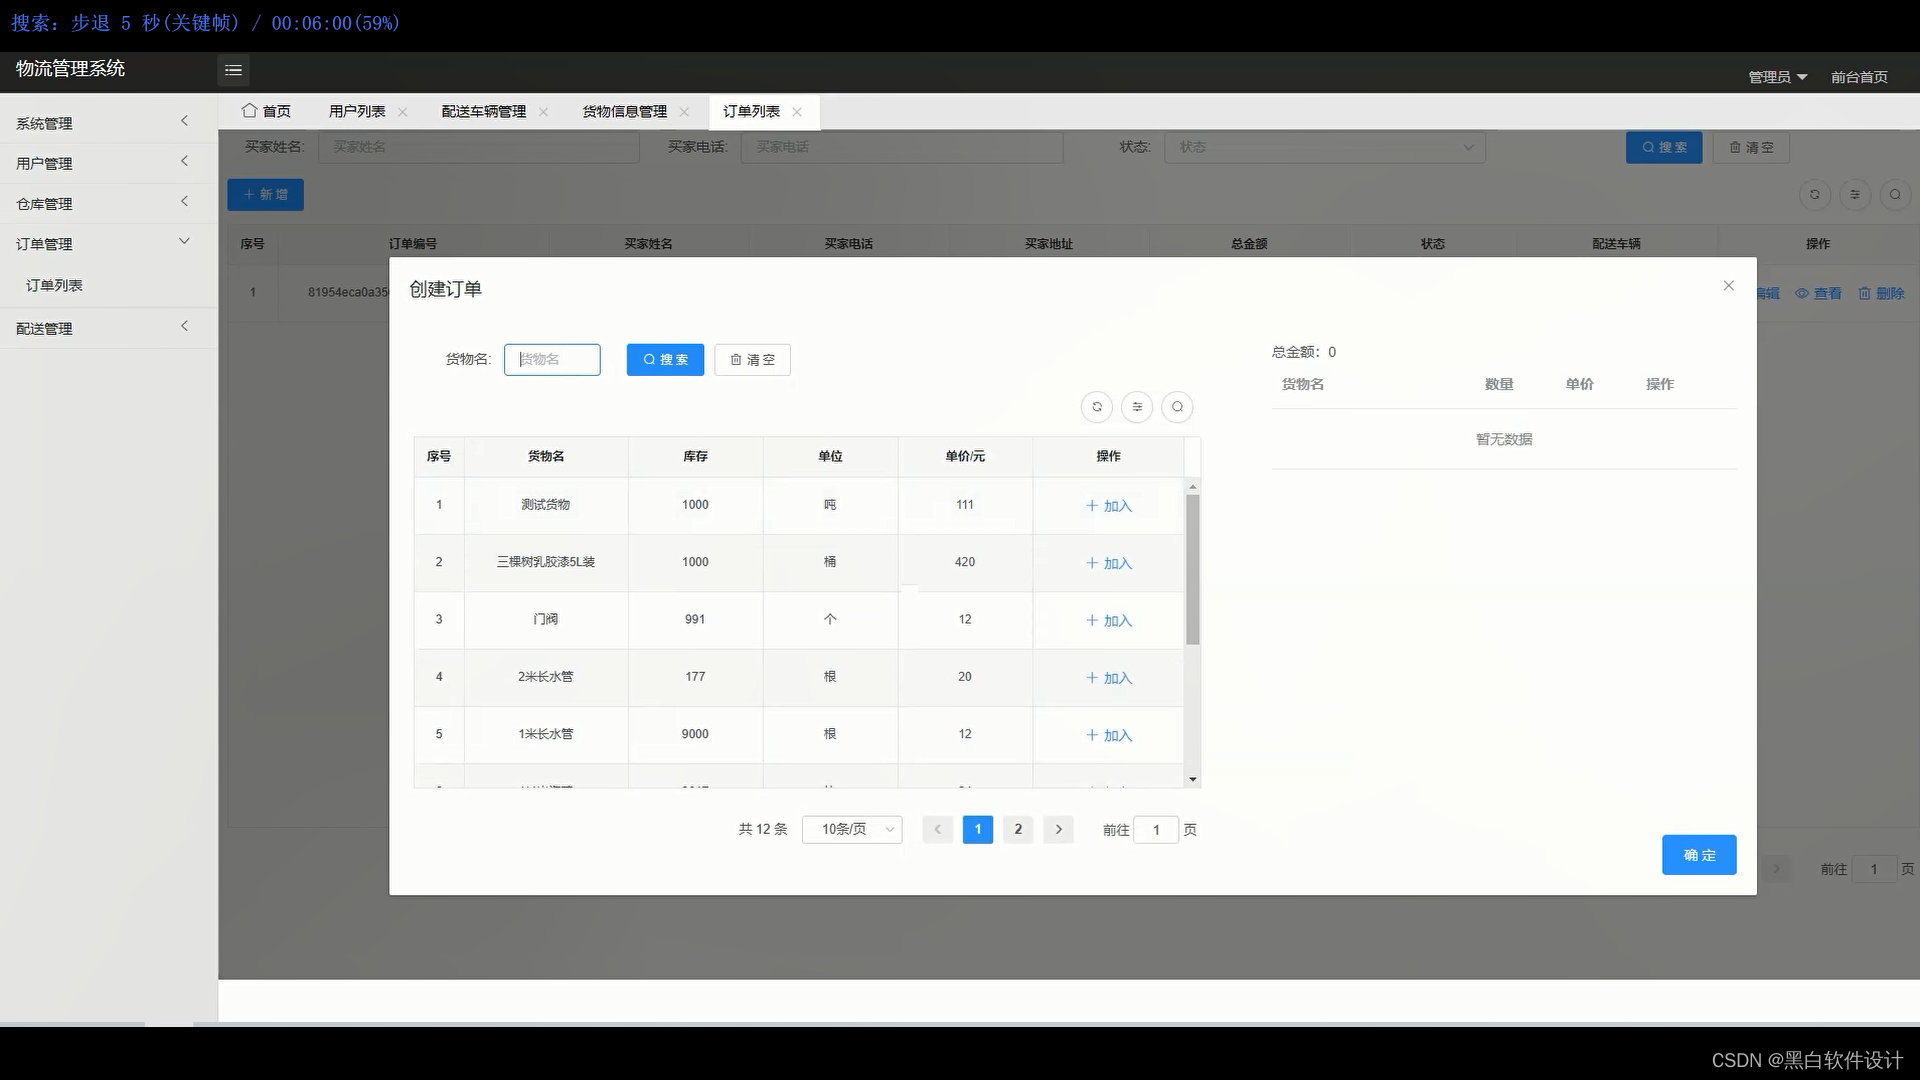The width and height of the screenshot is (1920, 1080).
Task: Click the home icon on the 首页 tab
Action: point(251,110)
